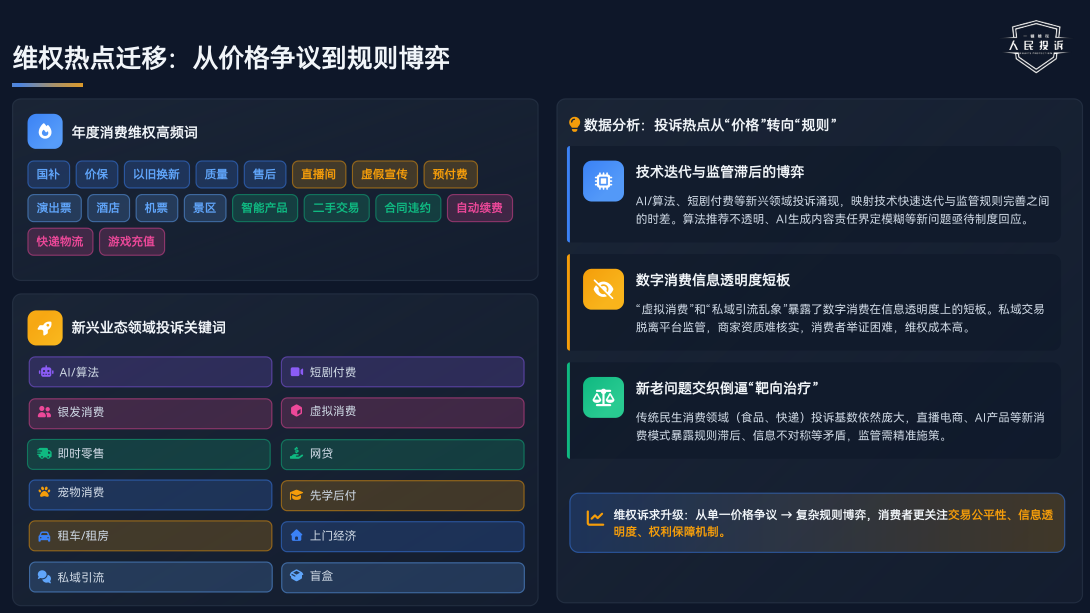Click the blue flame icon

tap(45, 131)
